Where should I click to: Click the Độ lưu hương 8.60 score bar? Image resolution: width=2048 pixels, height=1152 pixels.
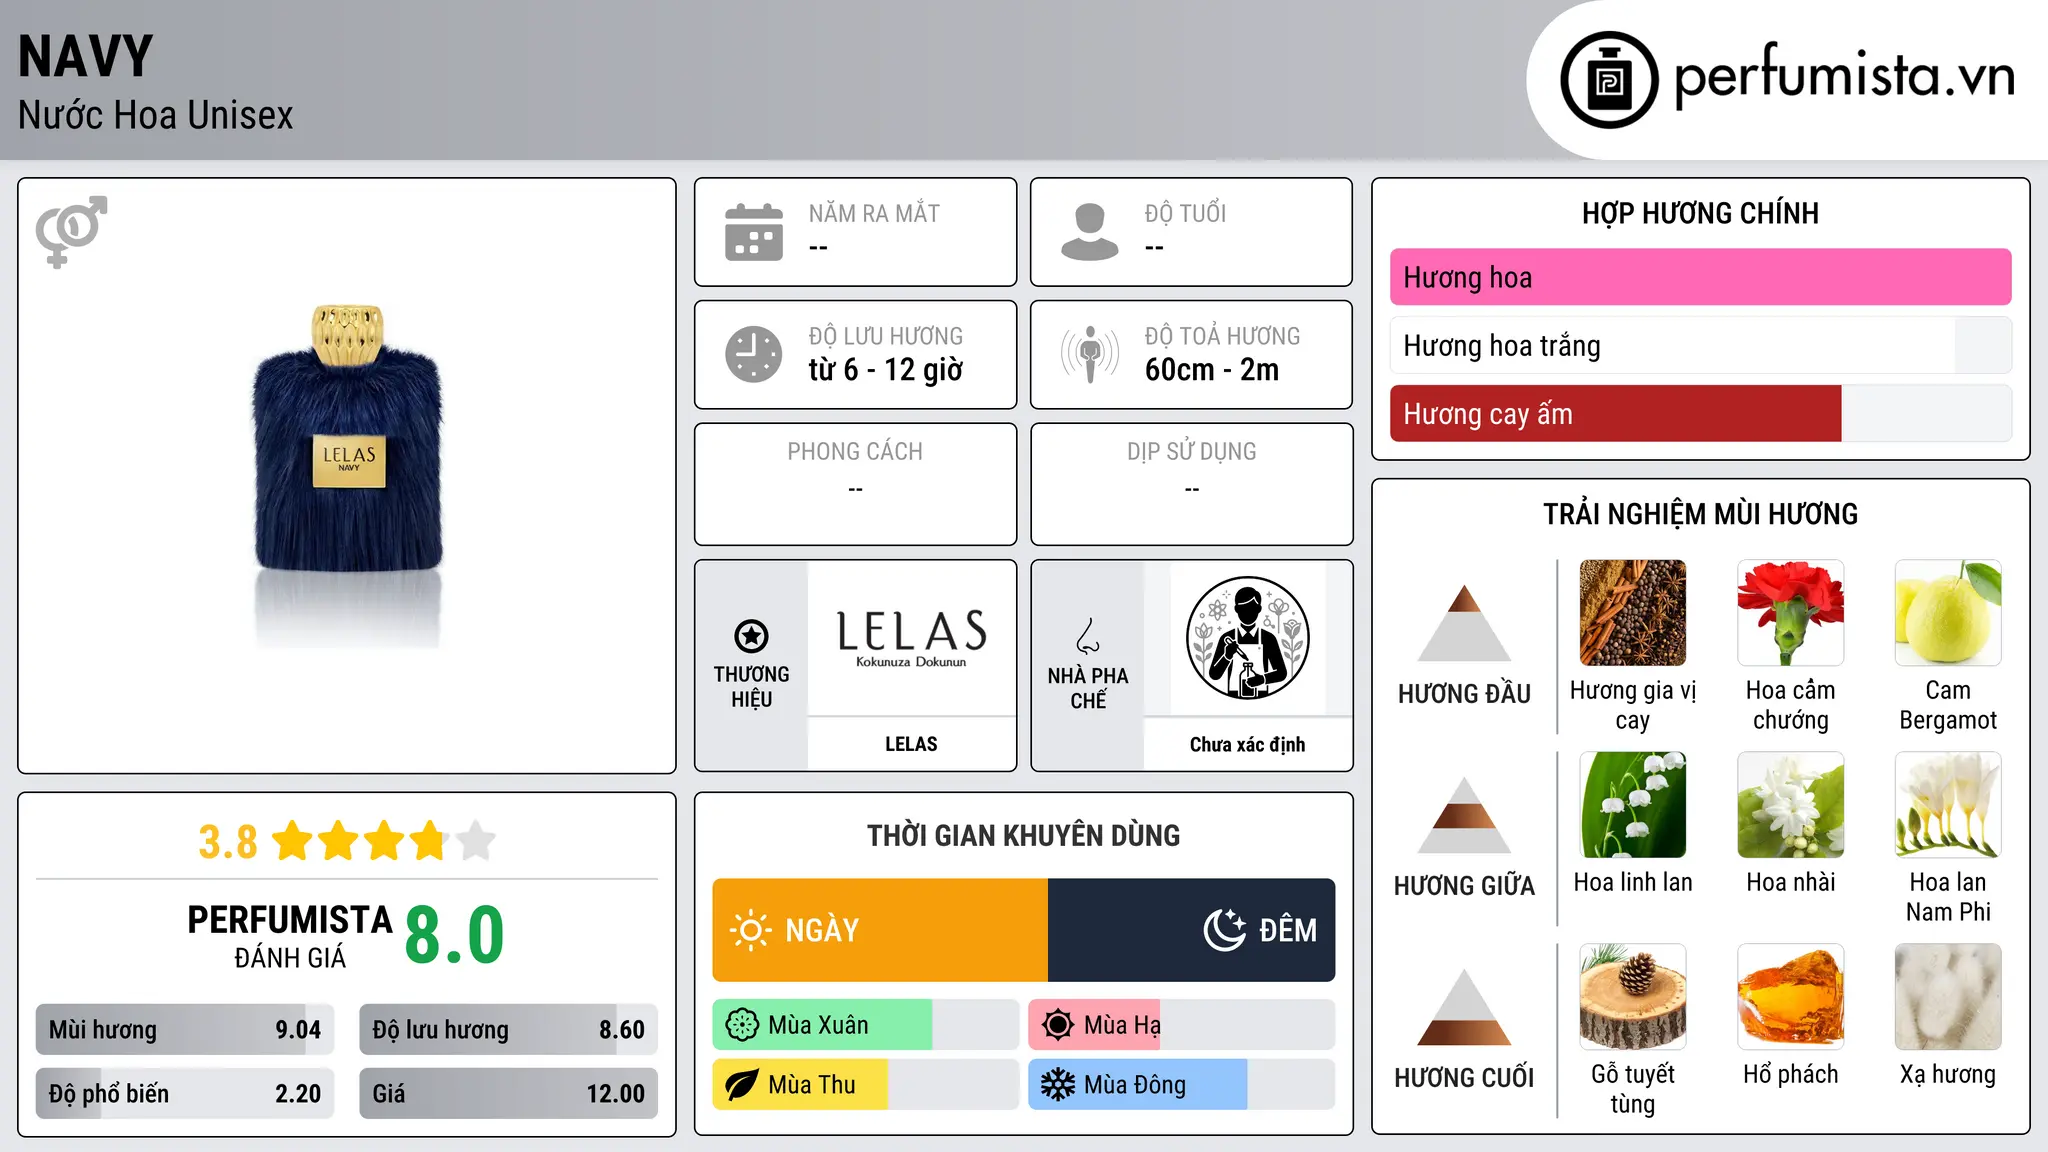tap(508, 1029)
